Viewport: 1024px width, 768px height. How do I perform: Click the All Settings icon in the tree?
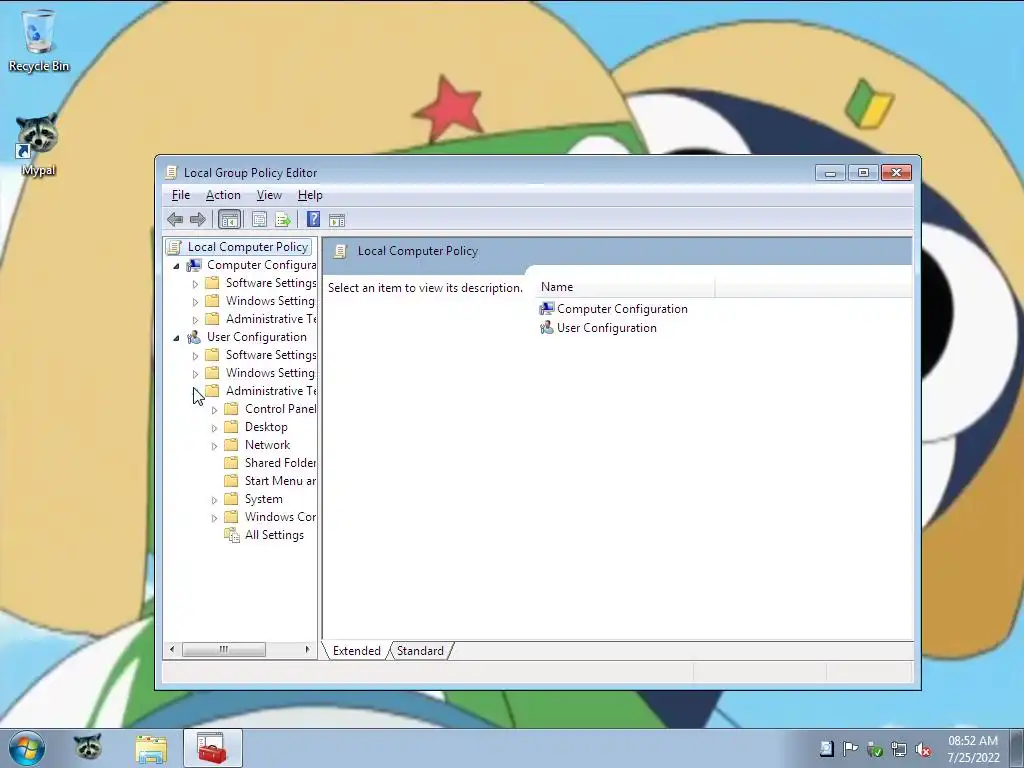[x=232, y=535]
